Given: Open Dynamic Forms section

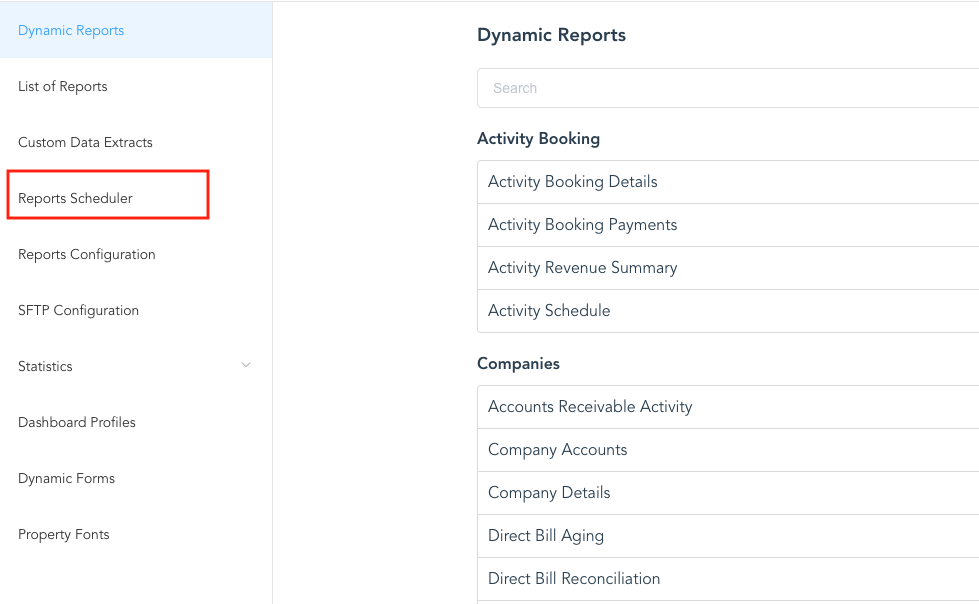Looking at the screenshot, I should click(x=66, y=478).
